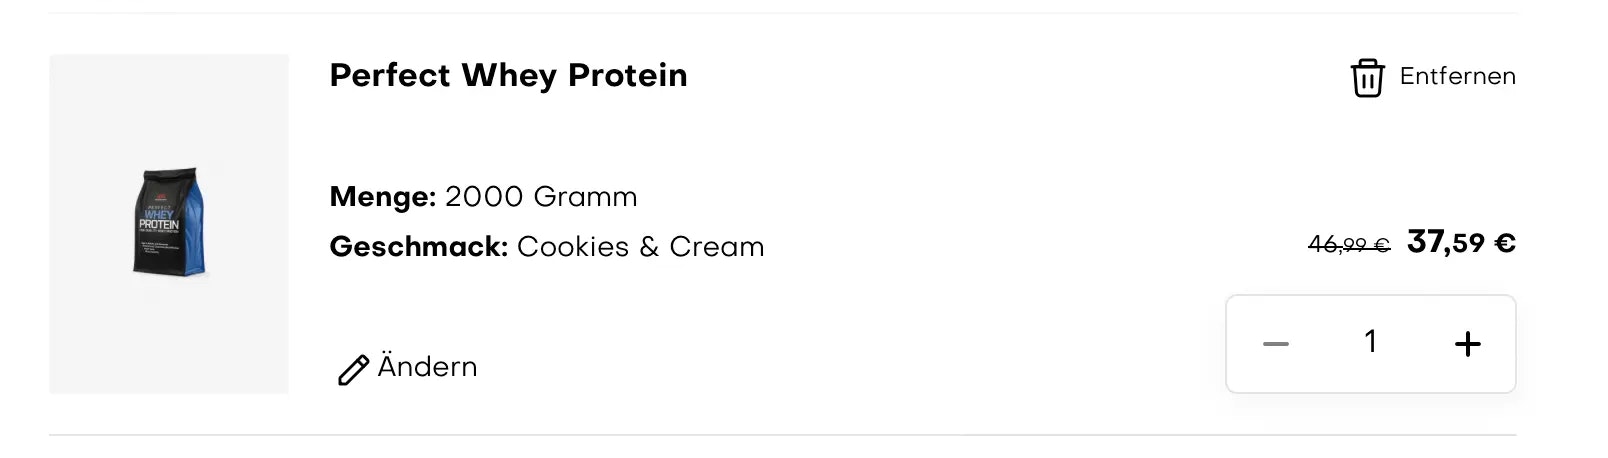Open the whey protein bag thumbnail
Image resolution: width=1608 pixels, height=458 pixels.
(169, 222)
